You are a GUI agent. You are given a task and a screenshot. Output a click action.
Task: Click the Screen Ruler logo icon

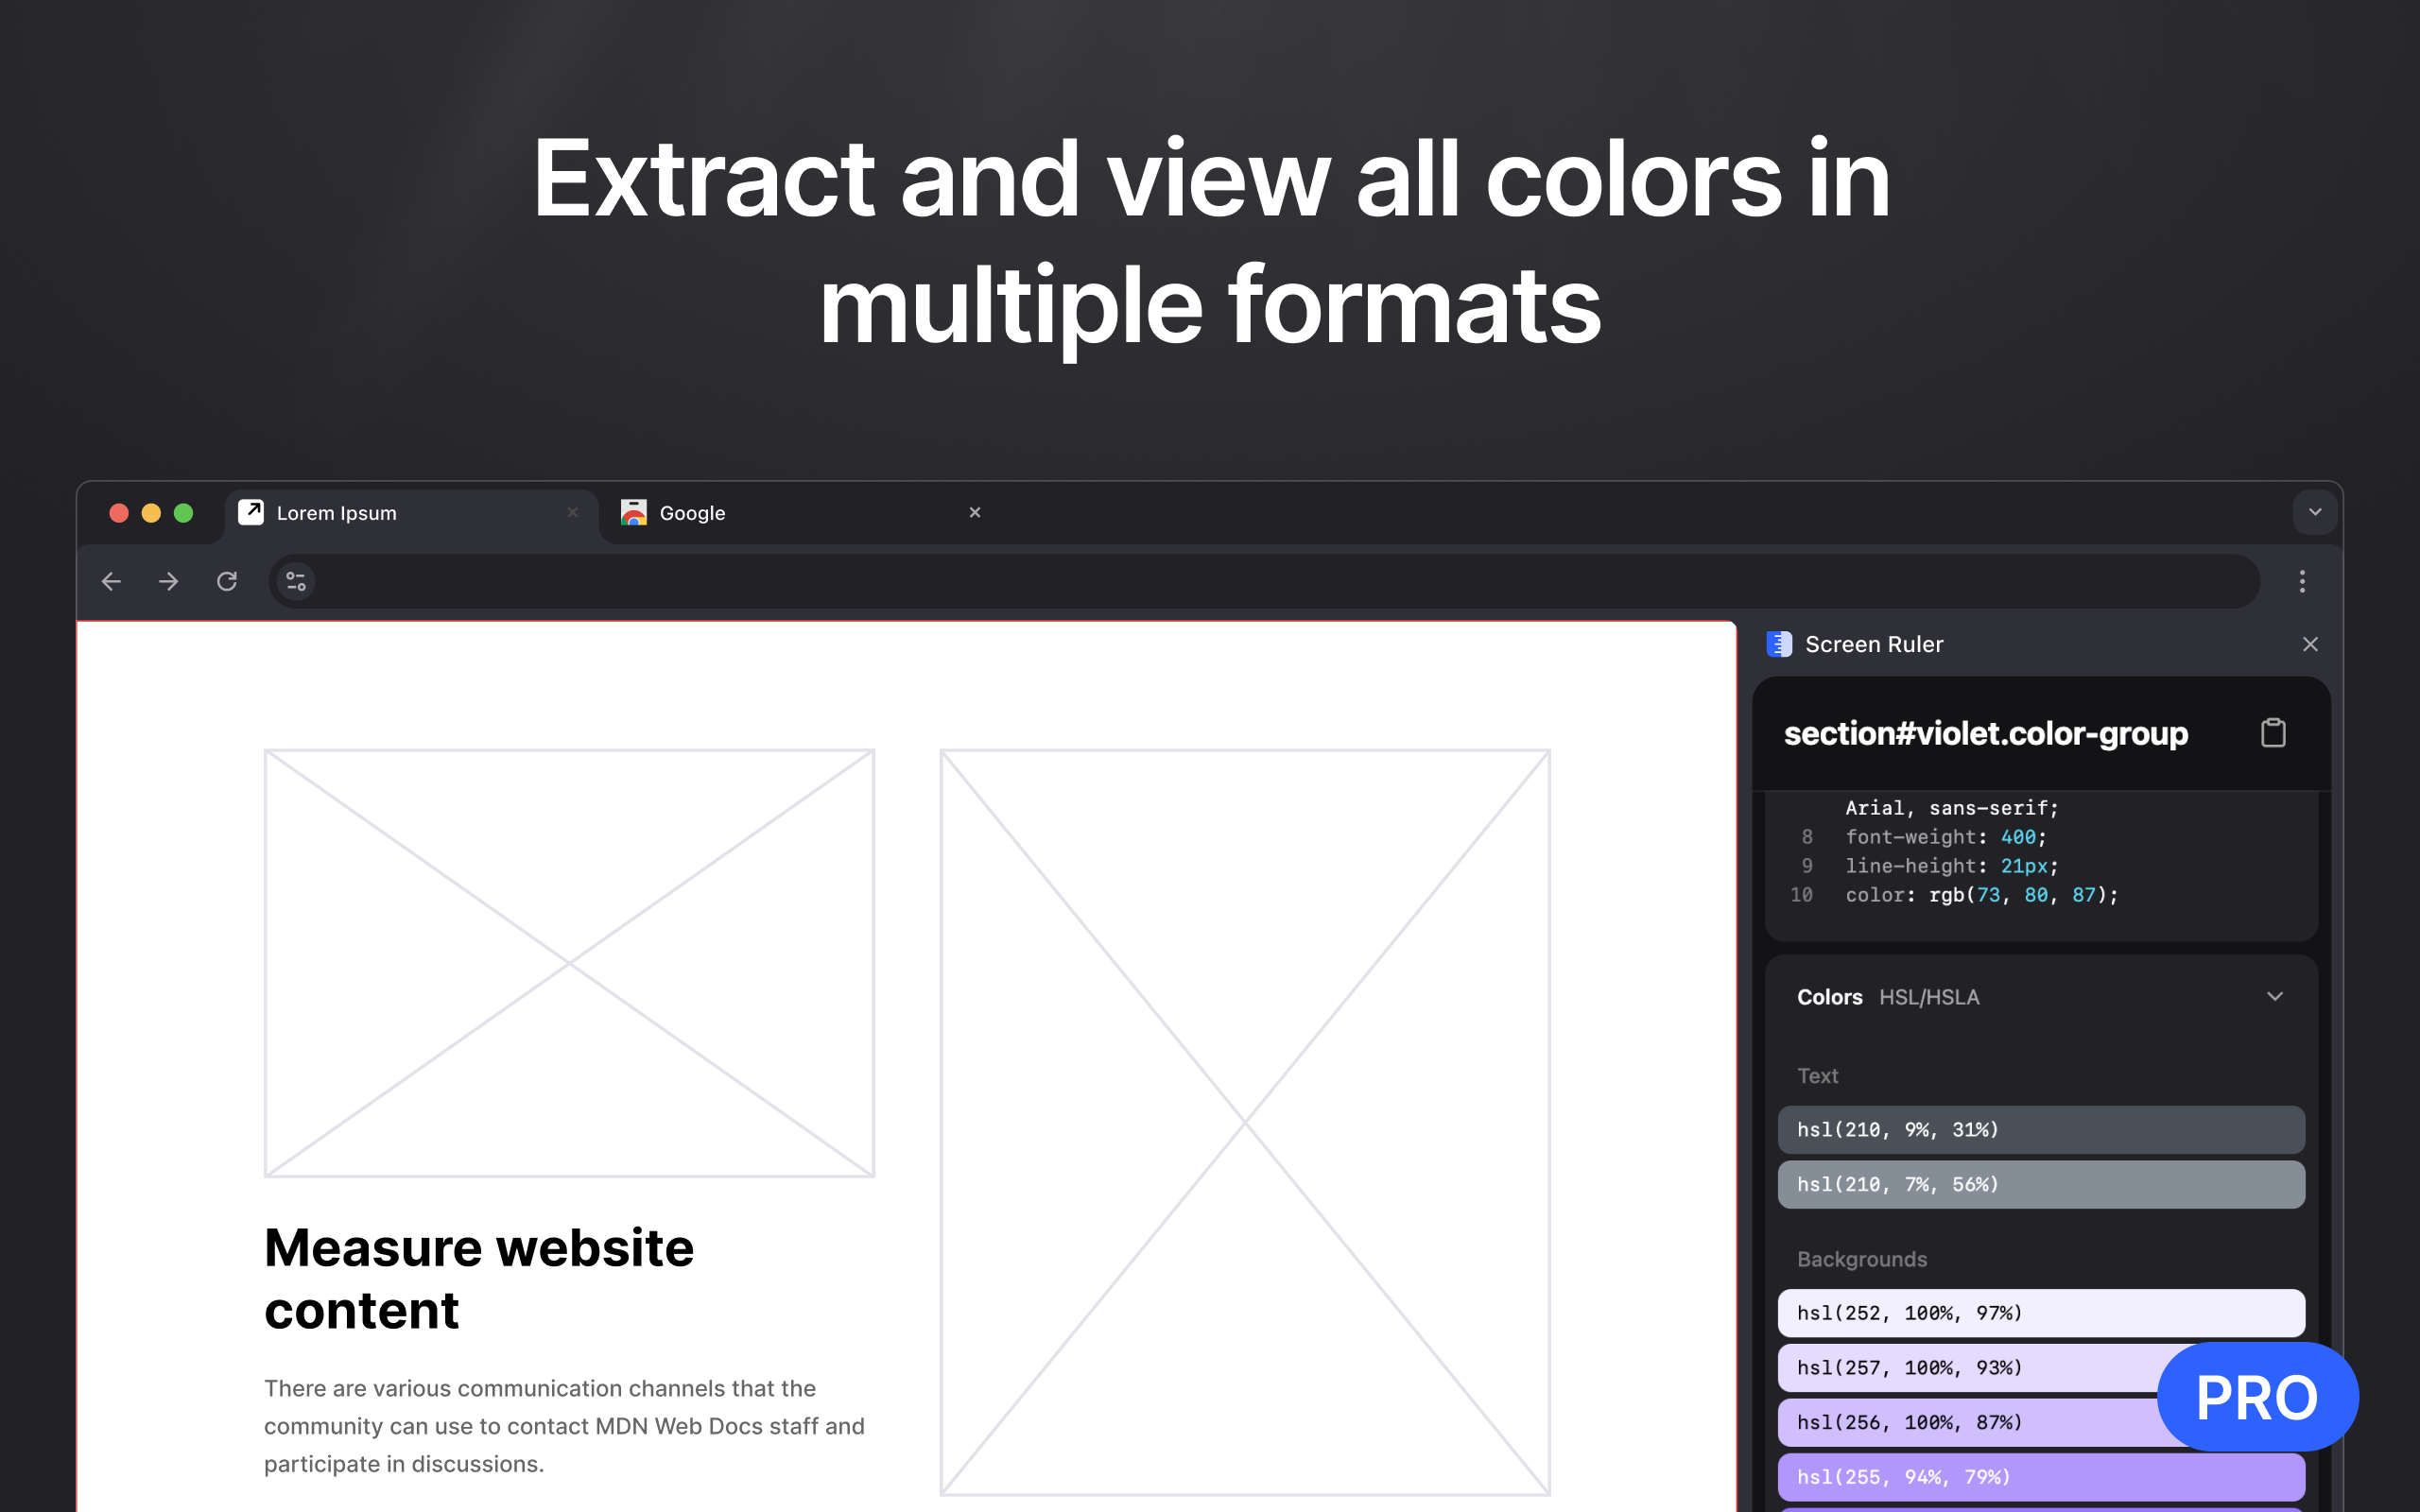(x=1779, y=644)
